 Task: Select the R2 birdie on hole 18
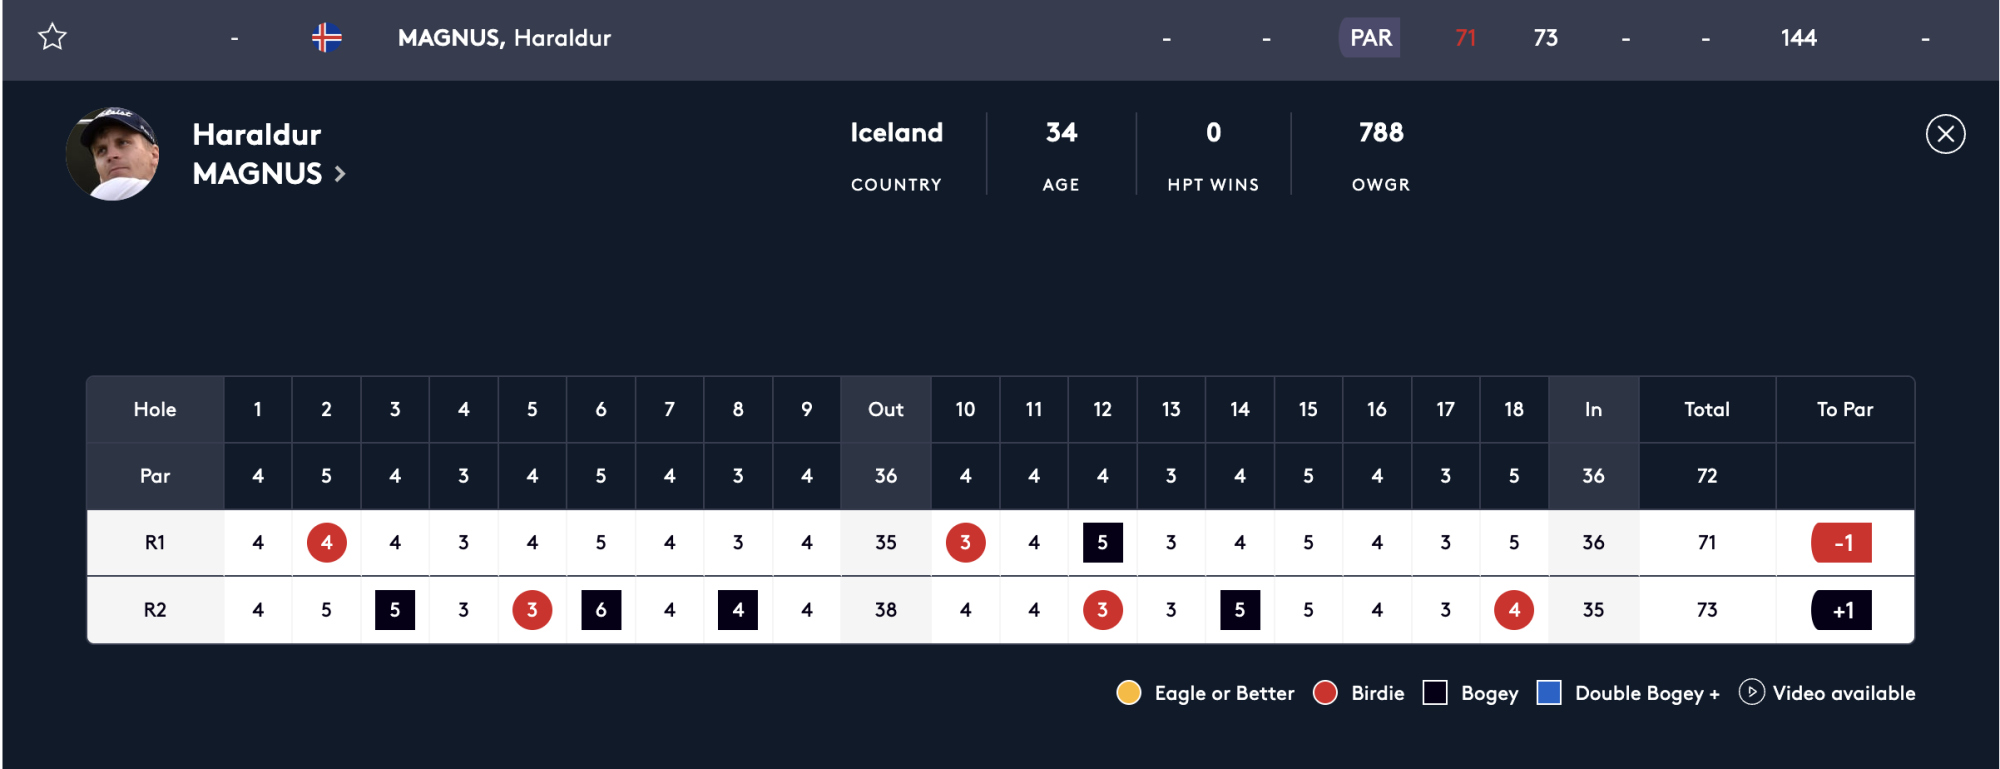(x=1514, y=610)
